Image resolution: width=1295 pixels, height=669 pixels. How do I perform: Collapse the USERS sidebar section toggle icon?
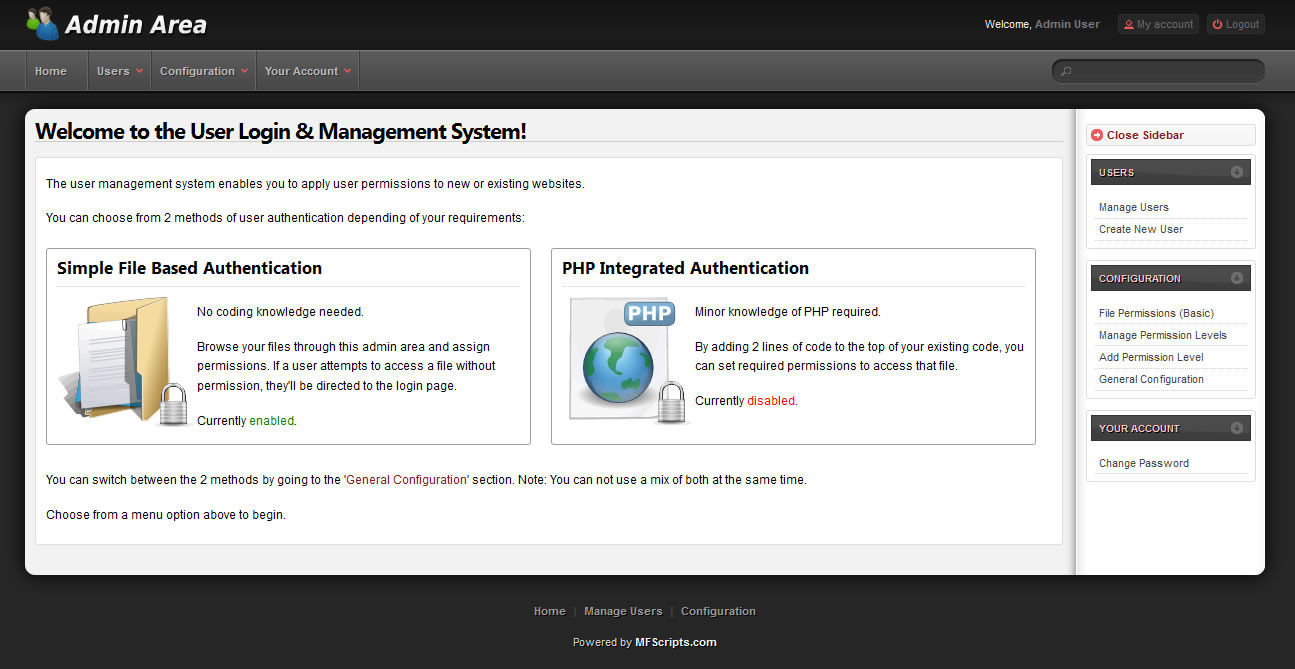(1237, 172)
